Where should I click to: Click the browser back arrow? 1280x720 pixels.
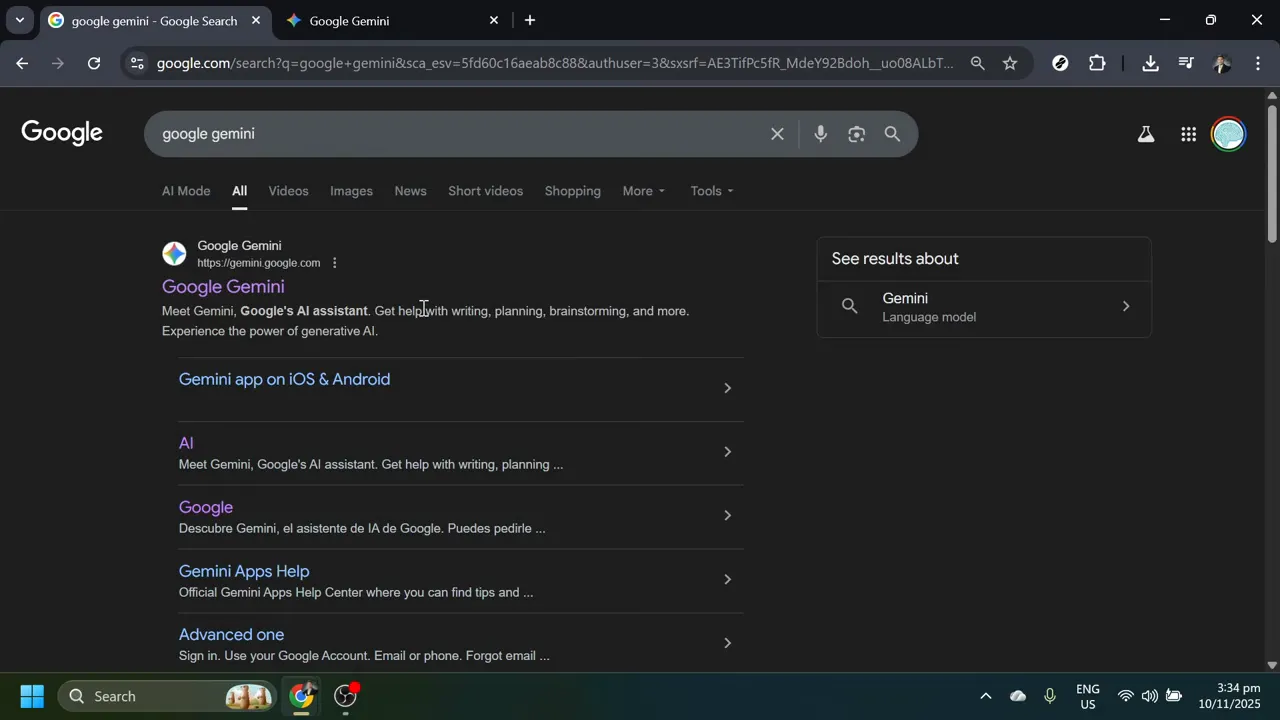point(22,63)
